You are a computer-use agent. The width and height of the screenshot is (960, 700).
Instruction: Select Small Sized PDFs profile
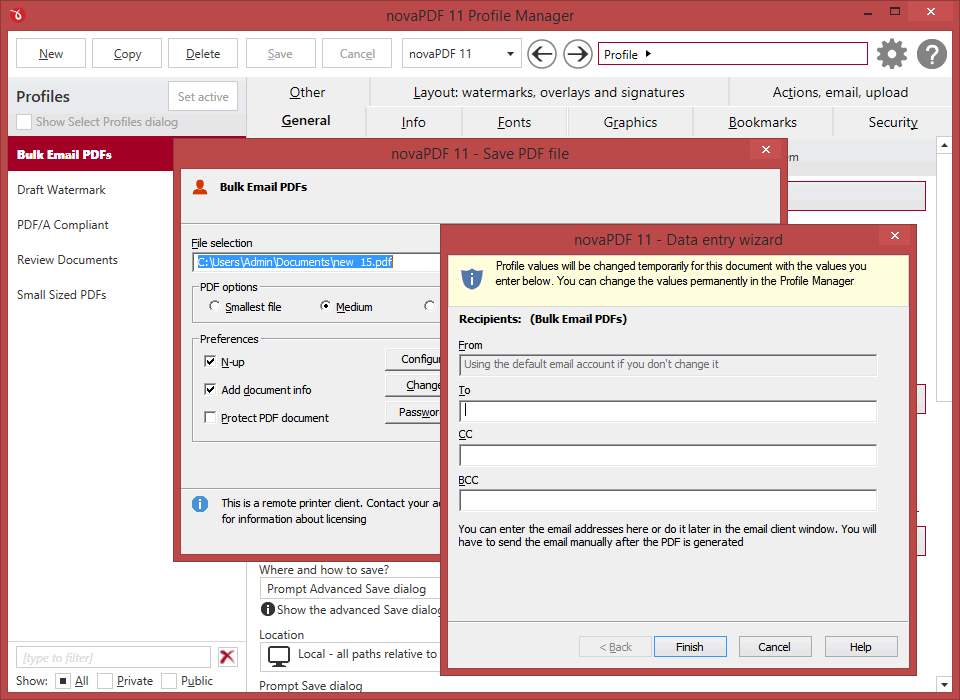coord(91,295)
